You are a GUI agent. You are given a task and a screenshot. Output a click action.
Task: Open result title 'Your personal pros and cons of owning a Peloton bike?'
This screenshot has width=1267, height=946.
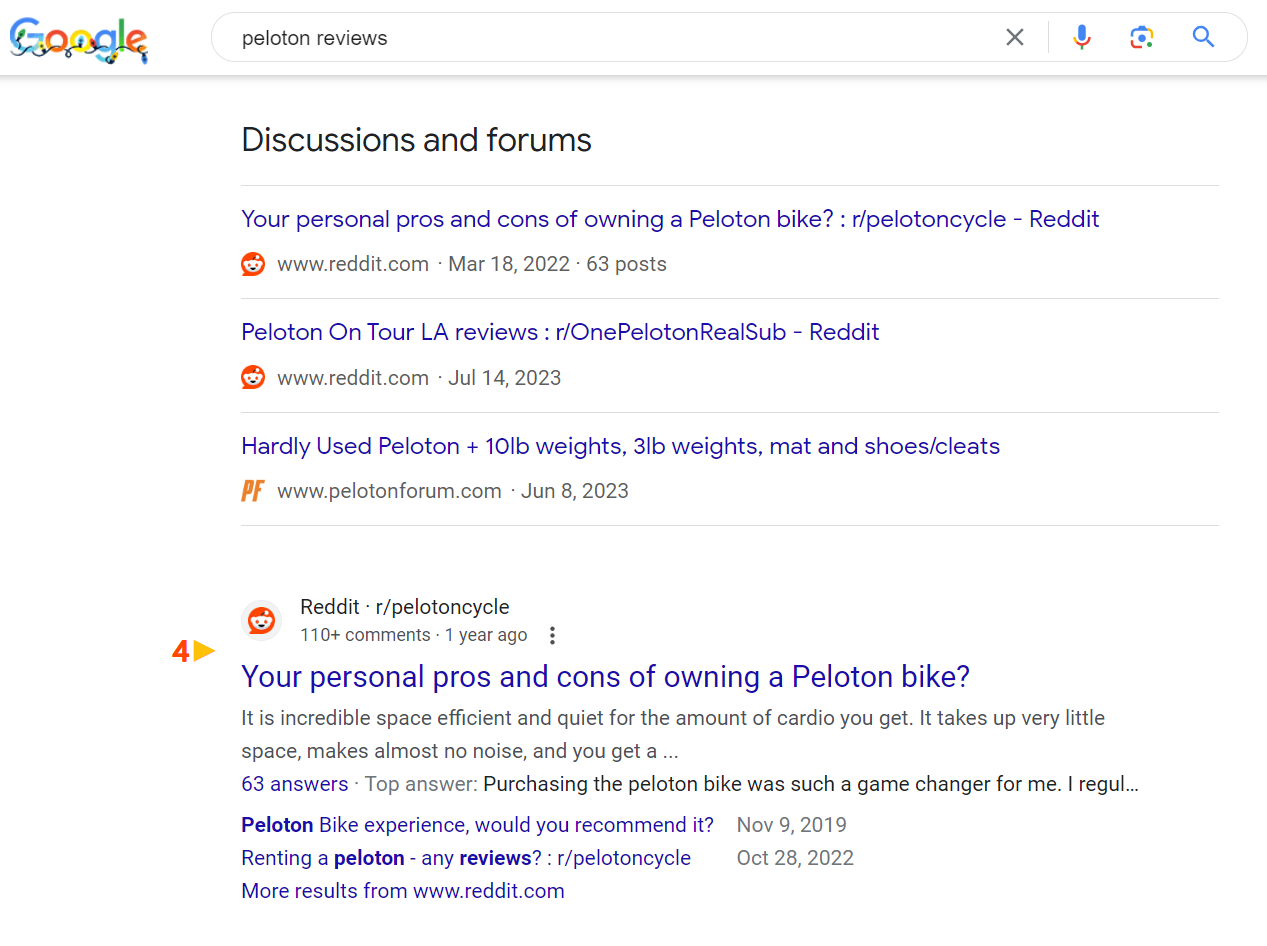pyautogui.click(x=606, y=677)
